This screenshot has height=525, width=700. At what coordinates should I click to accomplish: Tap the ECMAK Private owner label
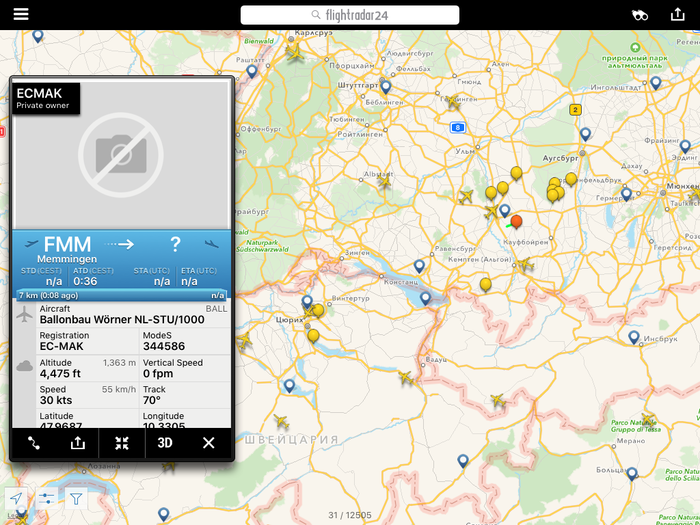click(46, 98)
